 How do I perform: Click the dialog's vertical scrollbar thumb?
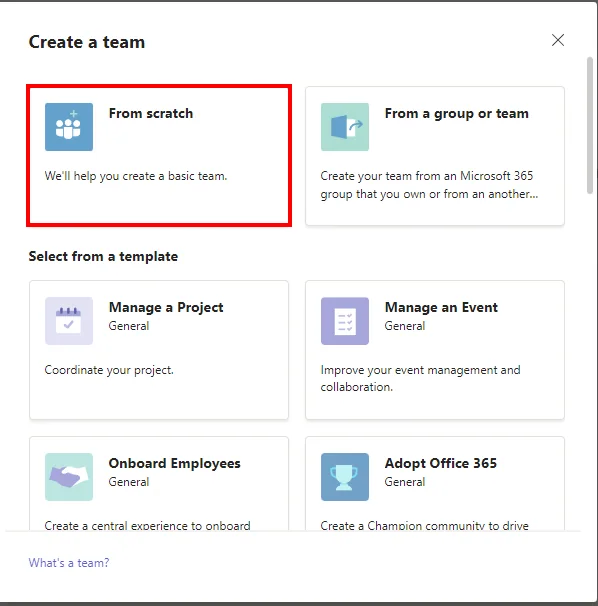589,125
